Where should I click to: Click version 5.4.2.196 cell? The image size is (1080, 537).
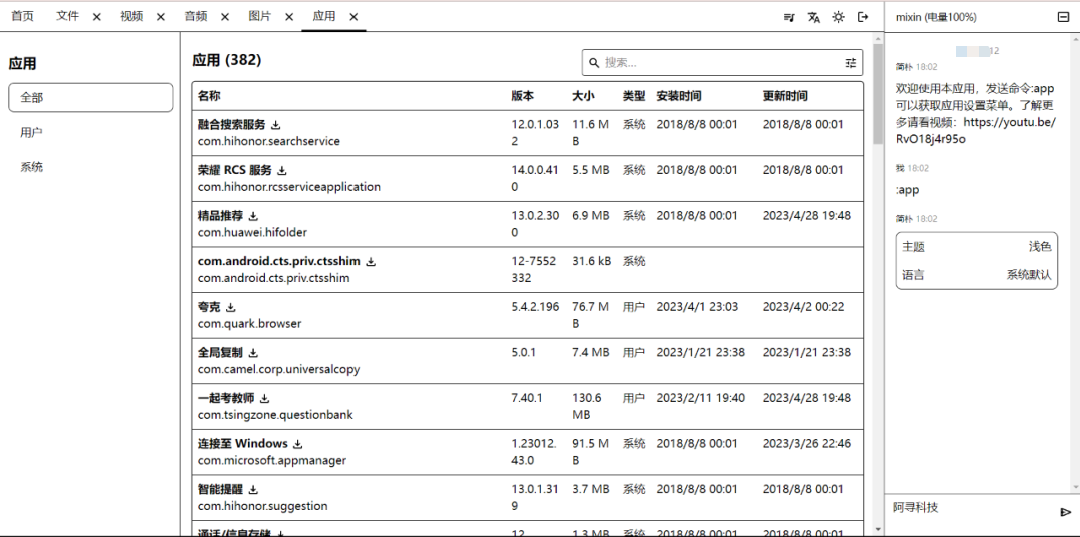535,306
